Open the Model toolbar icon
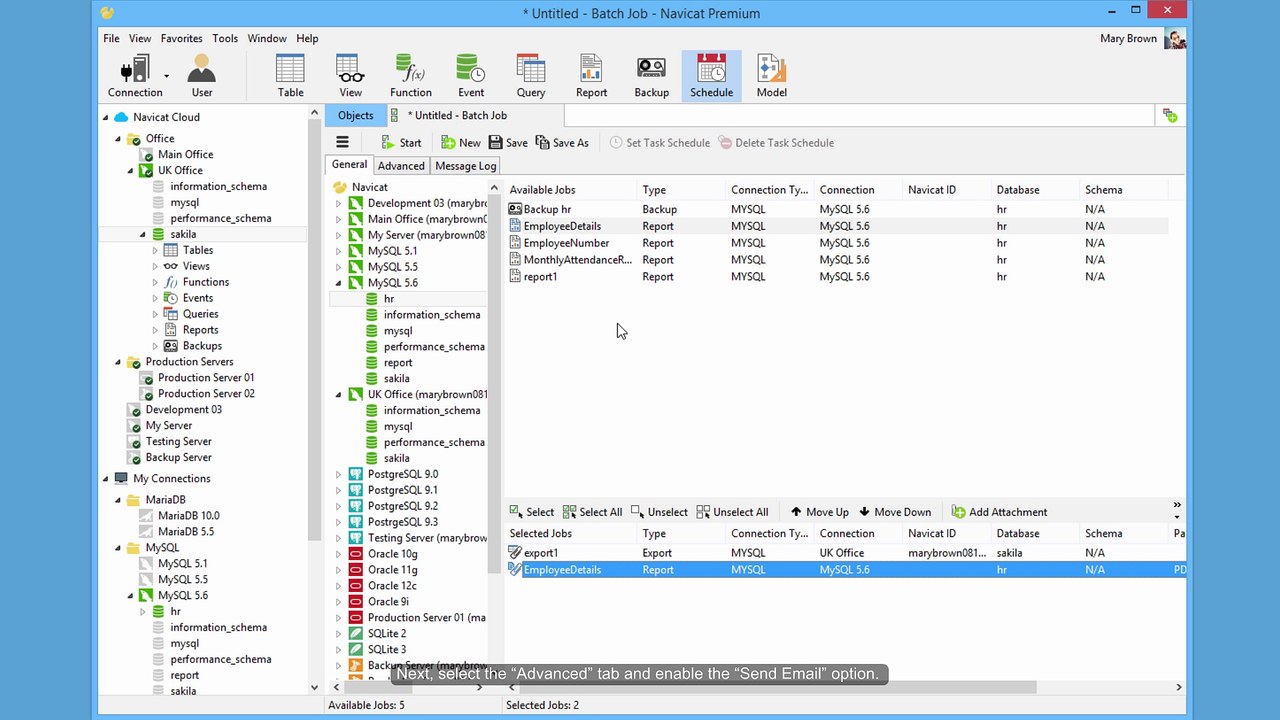The width and height of the screenshot is (1280, 720). pyautogui.click(x=771, y=76)
